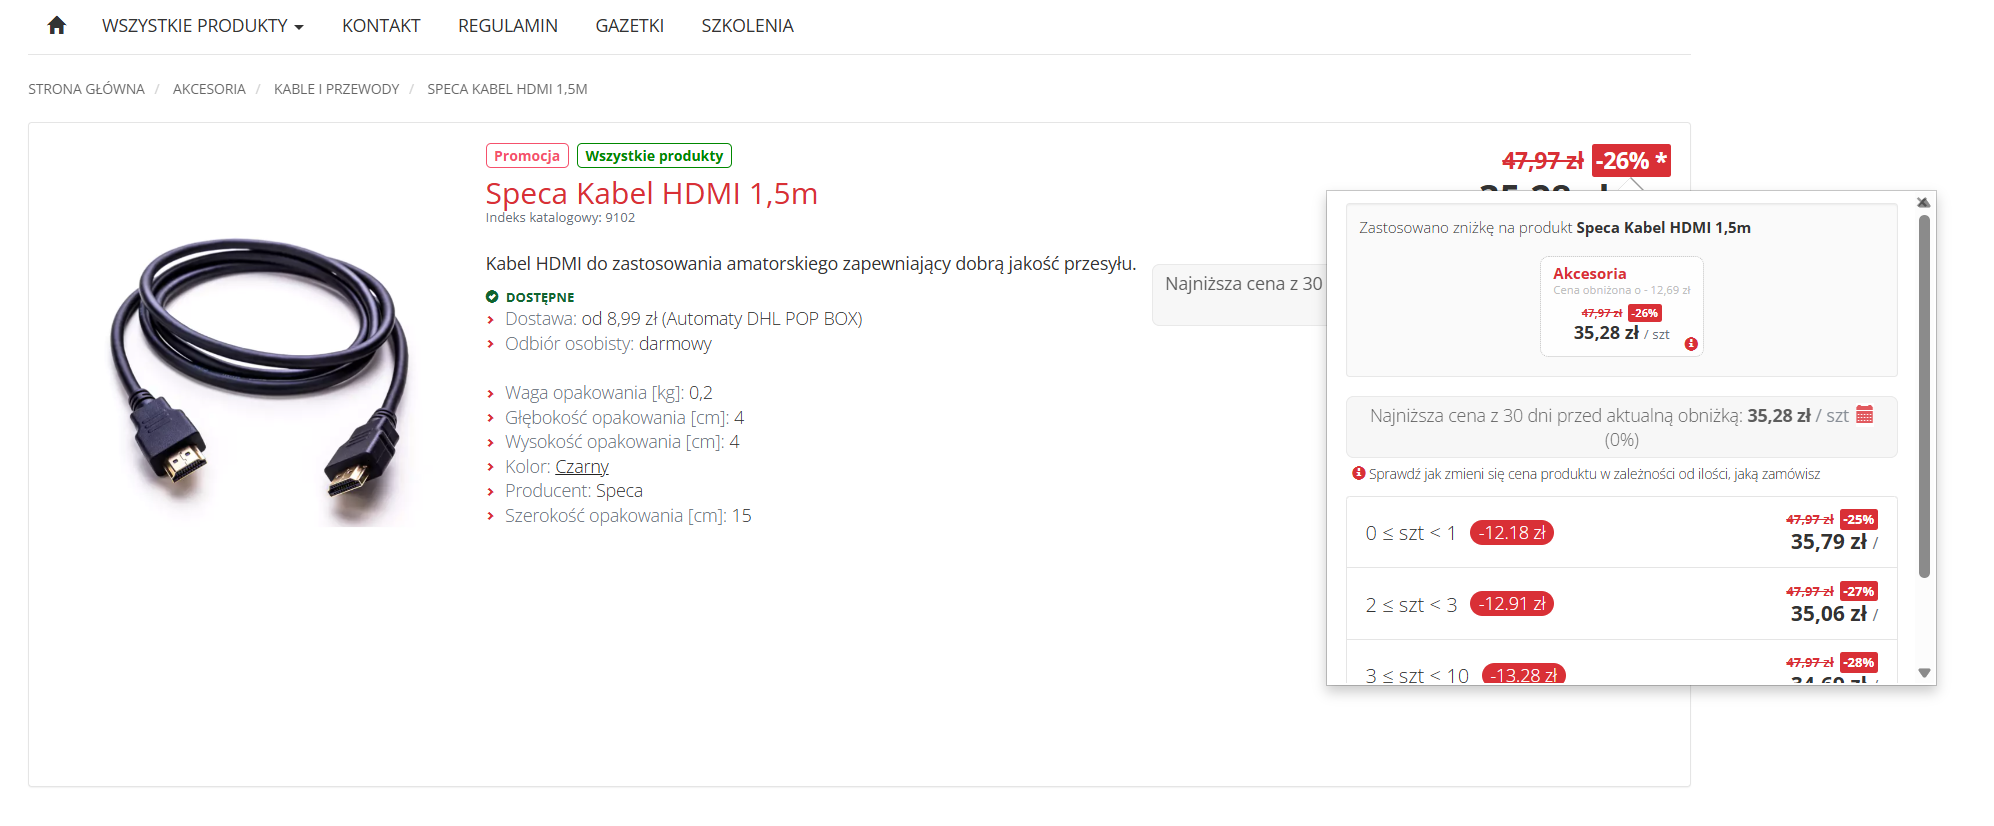The height and width of the screenshot is (826, 1994).
Task: Click 'Szerokość opakowania [cm]: 15' specification
Action: tap(628, 516)
